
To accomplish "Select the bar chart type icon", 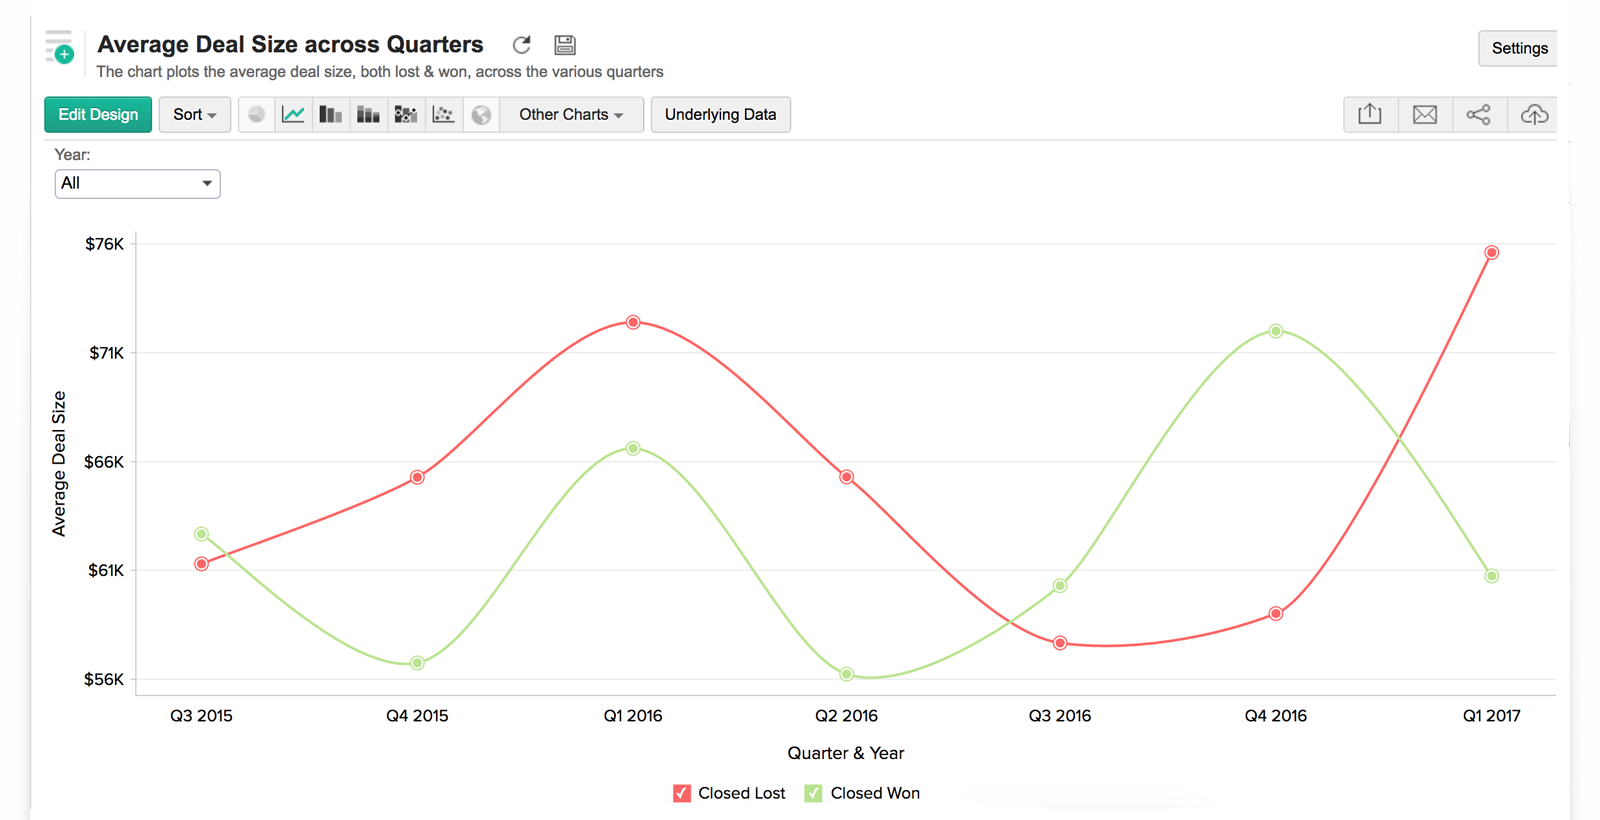I will tap(330, 115).
